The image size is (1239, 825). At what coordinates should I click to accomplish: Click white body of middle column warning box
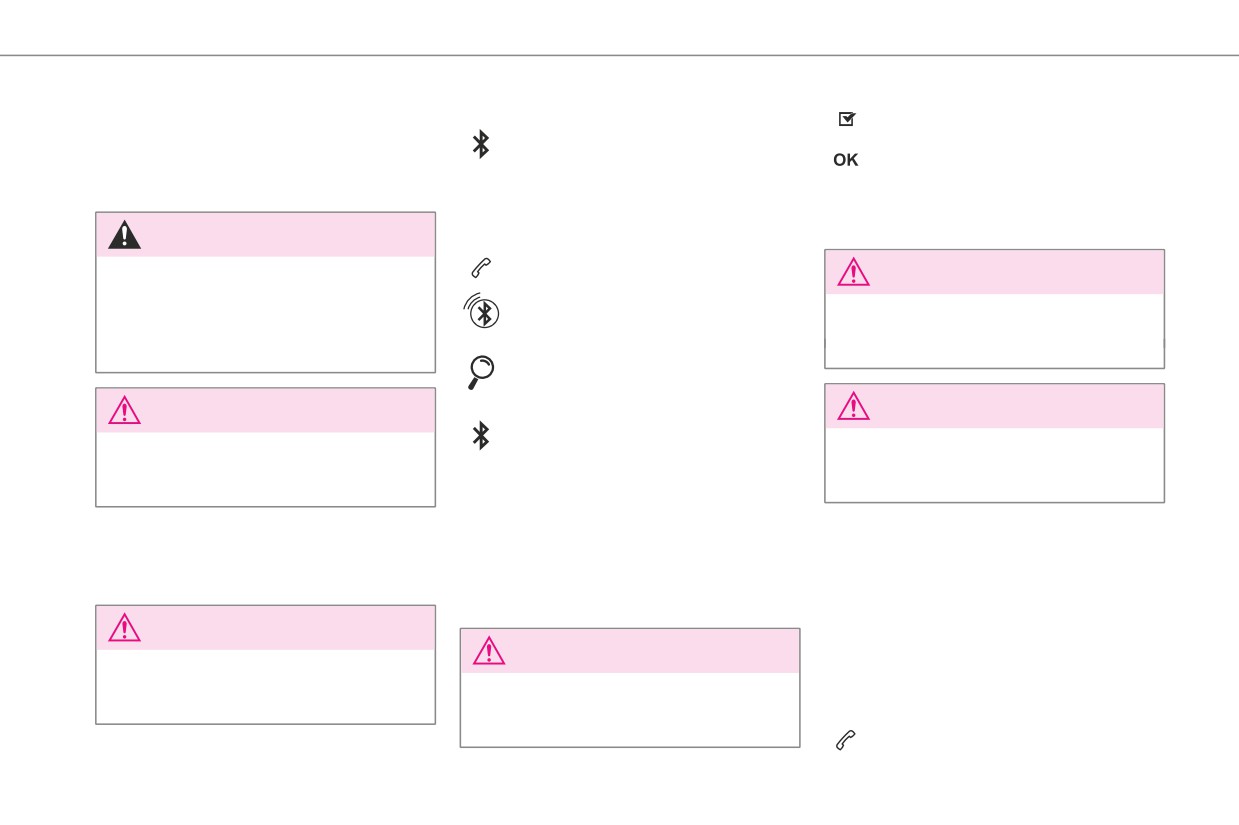pos(630,709)
